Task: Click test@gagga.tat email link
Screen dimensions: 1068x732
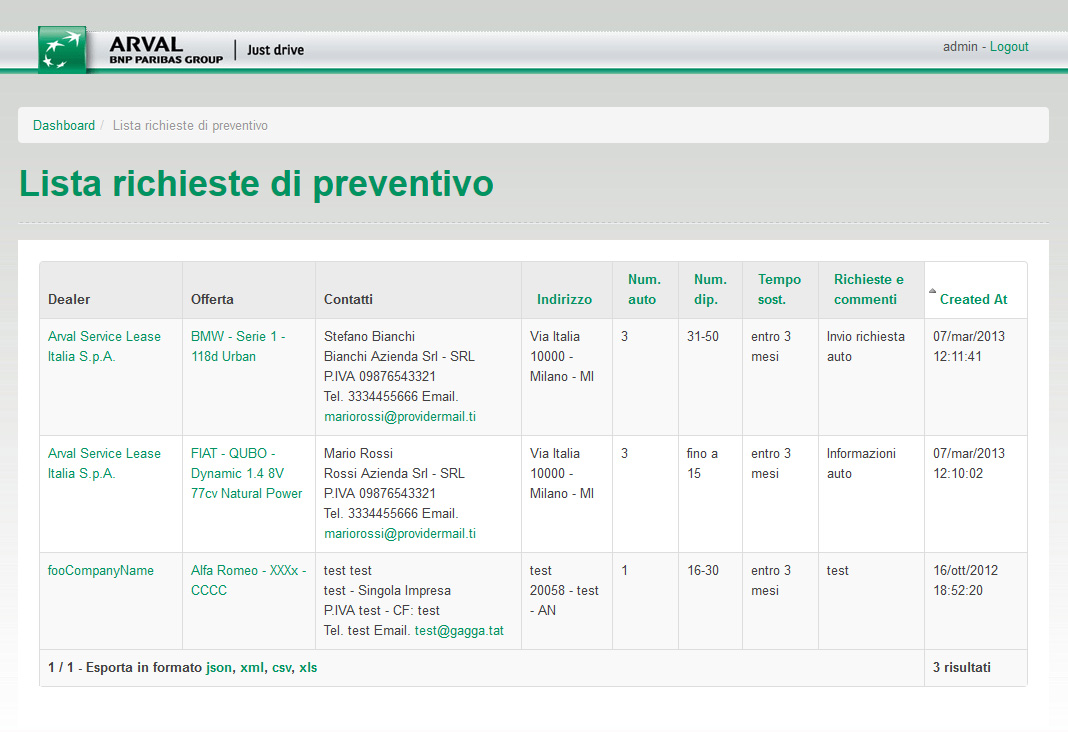Action: click(459, 631)
